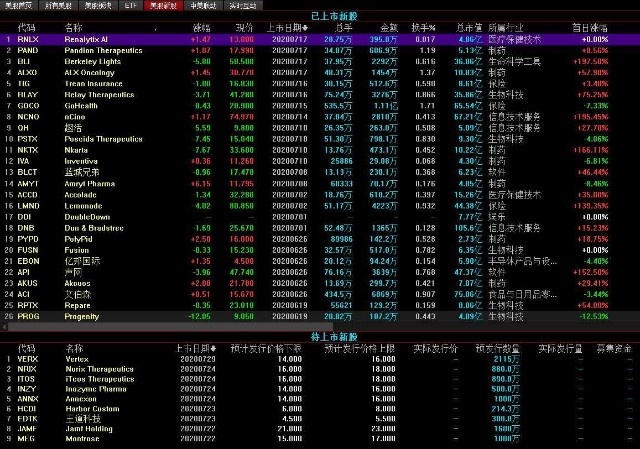Sort listed table by 涨幅 column header
This screenshot has width=640, height=449.
(x=202, y=28)
